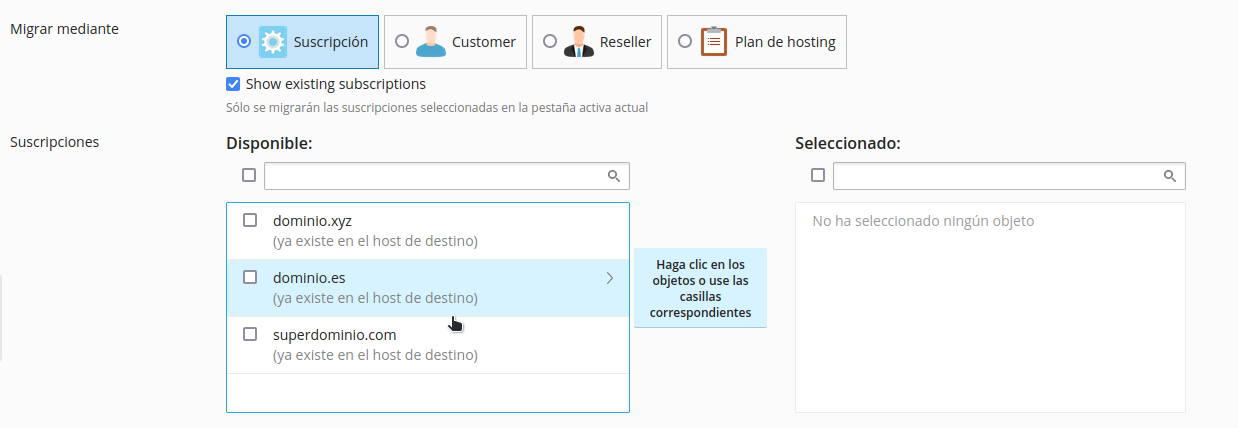Screen dimensions: 1238x428
Task: Click the Seleccionado search magnifier icon
Action: click(1170, 176)
